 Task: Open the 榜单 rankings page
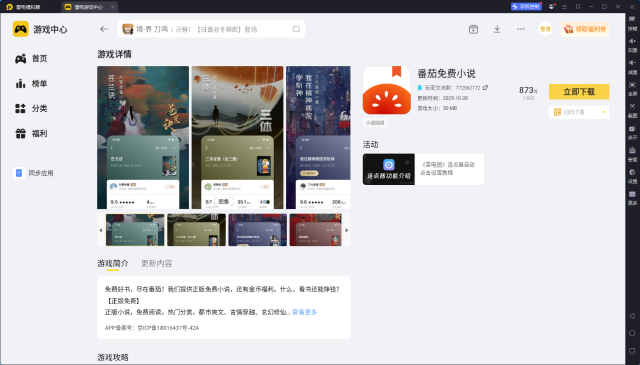pyautogui.click(x=31, y=84)
